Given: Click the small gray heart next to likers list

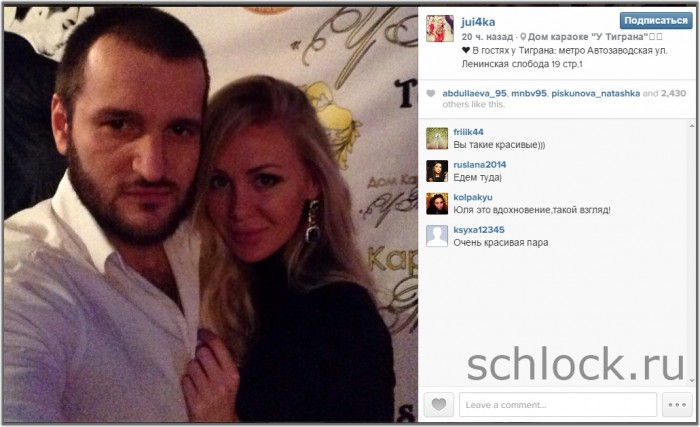Looking at the screenshot, I should (x=430, y=93).
